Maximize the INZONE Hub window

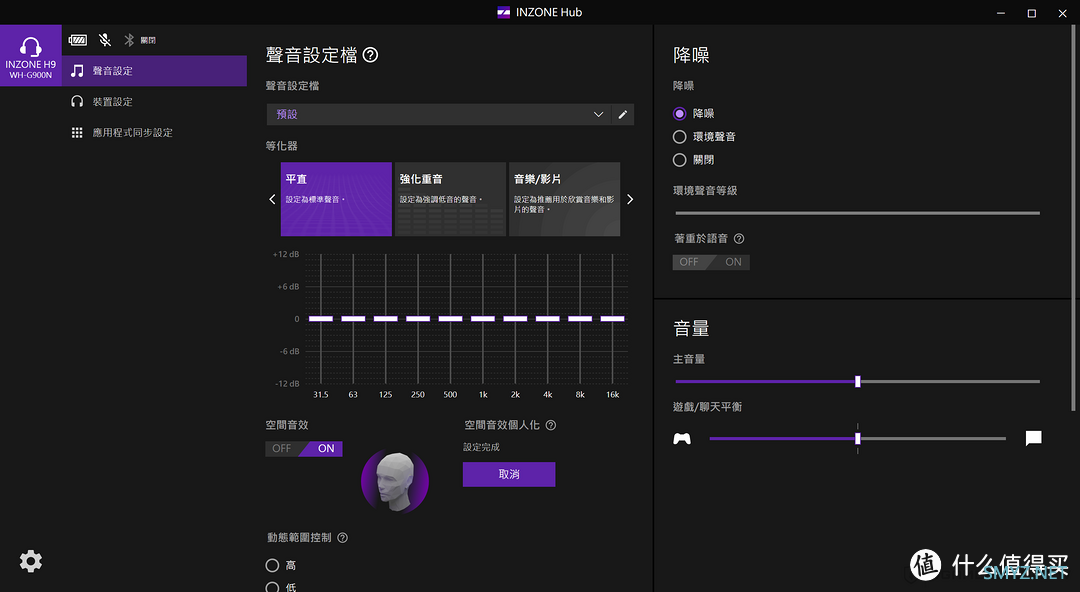click(x=1031, y=12)
